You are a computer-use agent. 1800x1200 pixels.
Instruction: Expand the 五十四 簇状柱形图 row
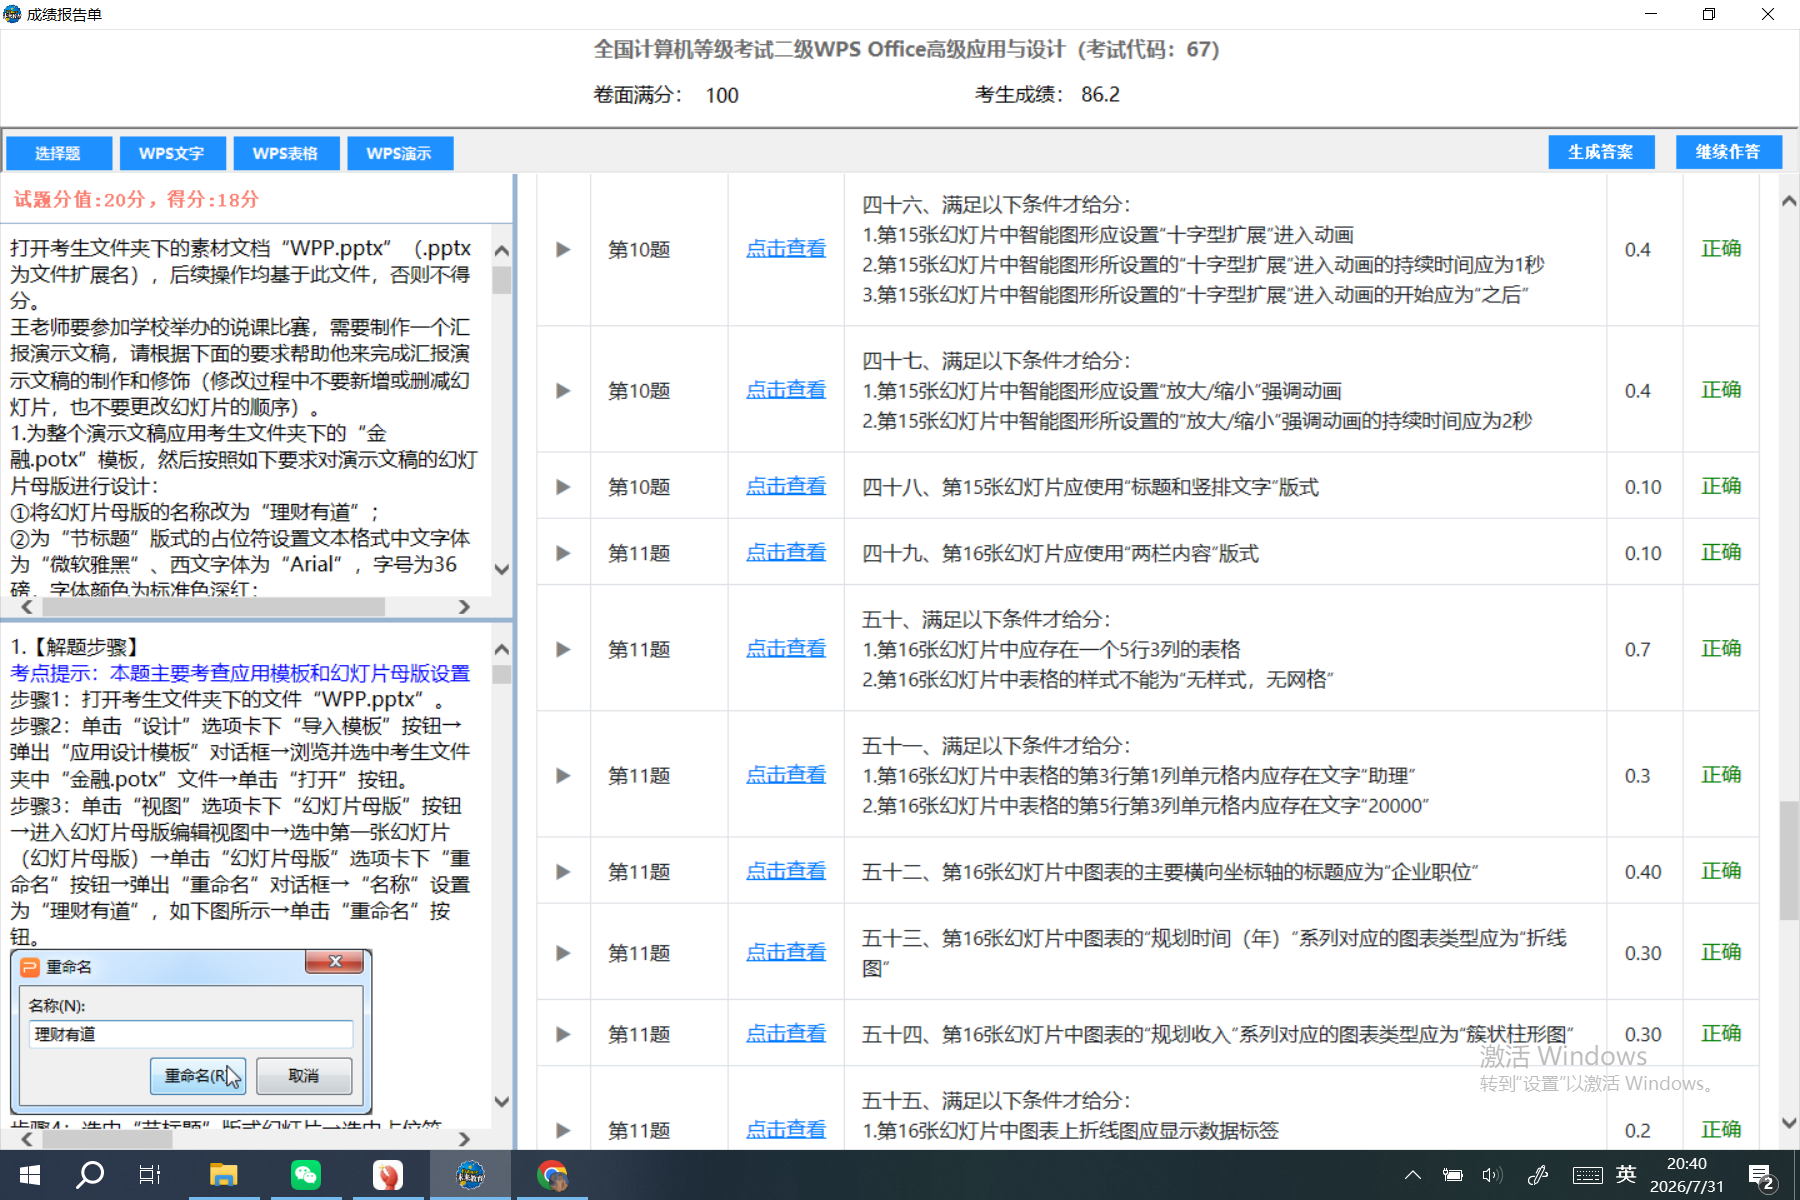pos(563,1034)
